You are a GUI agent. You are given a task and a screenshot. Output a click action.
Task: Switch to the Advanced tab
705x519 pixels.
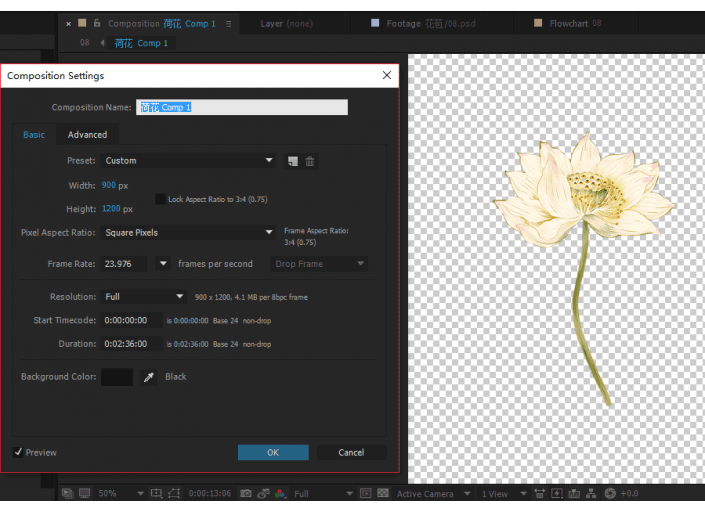[x=87, y=134]
